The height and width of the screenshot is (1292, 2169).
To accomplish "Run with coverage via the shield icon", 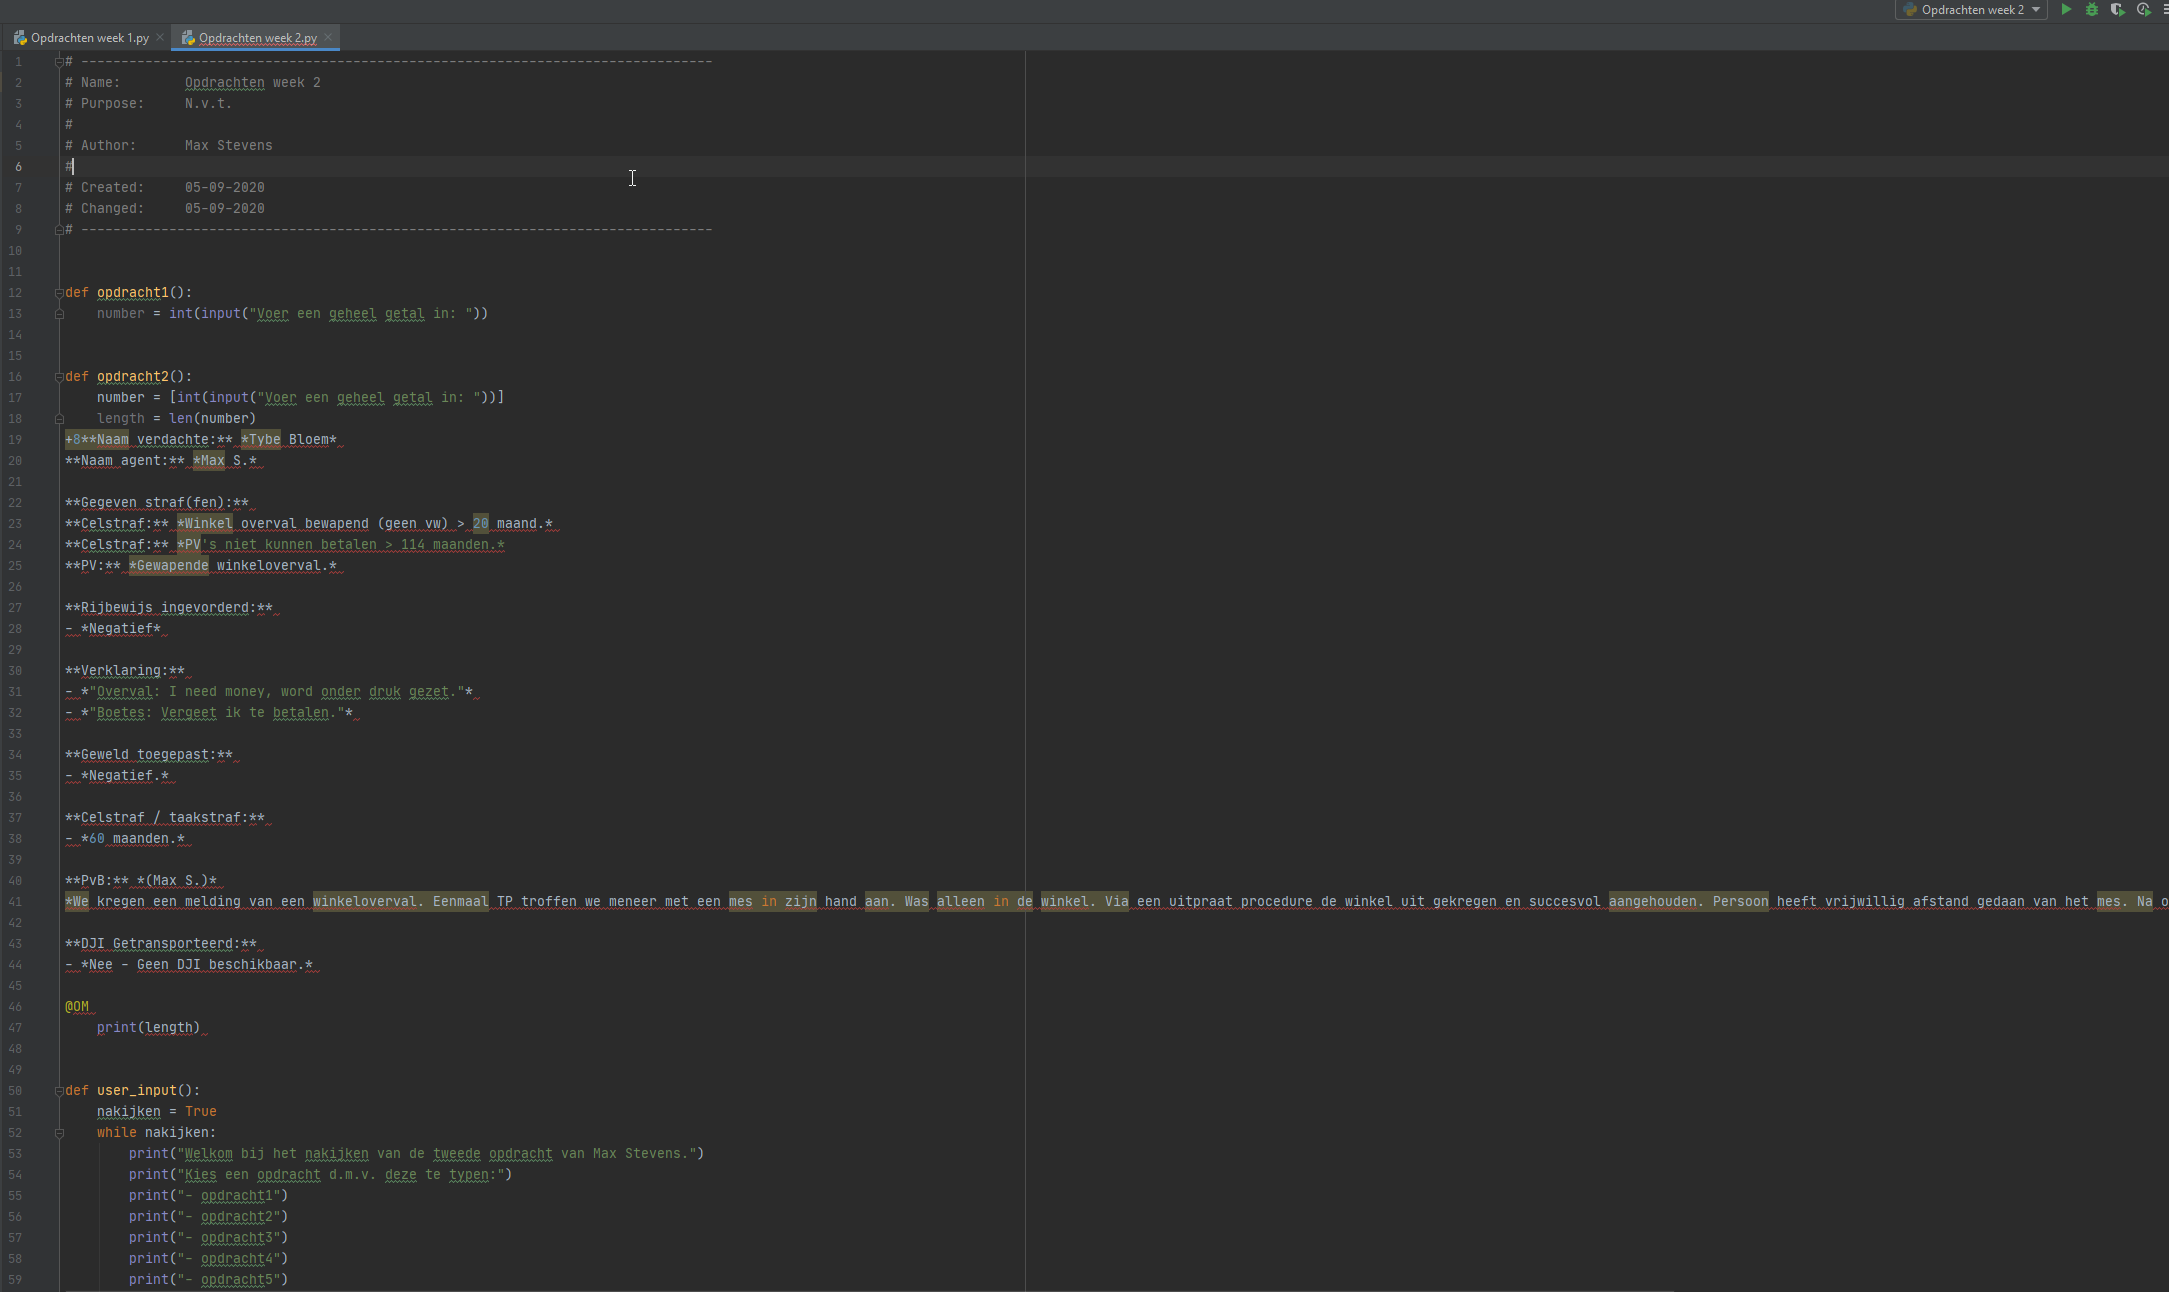I will click(x=2117, y=10).
